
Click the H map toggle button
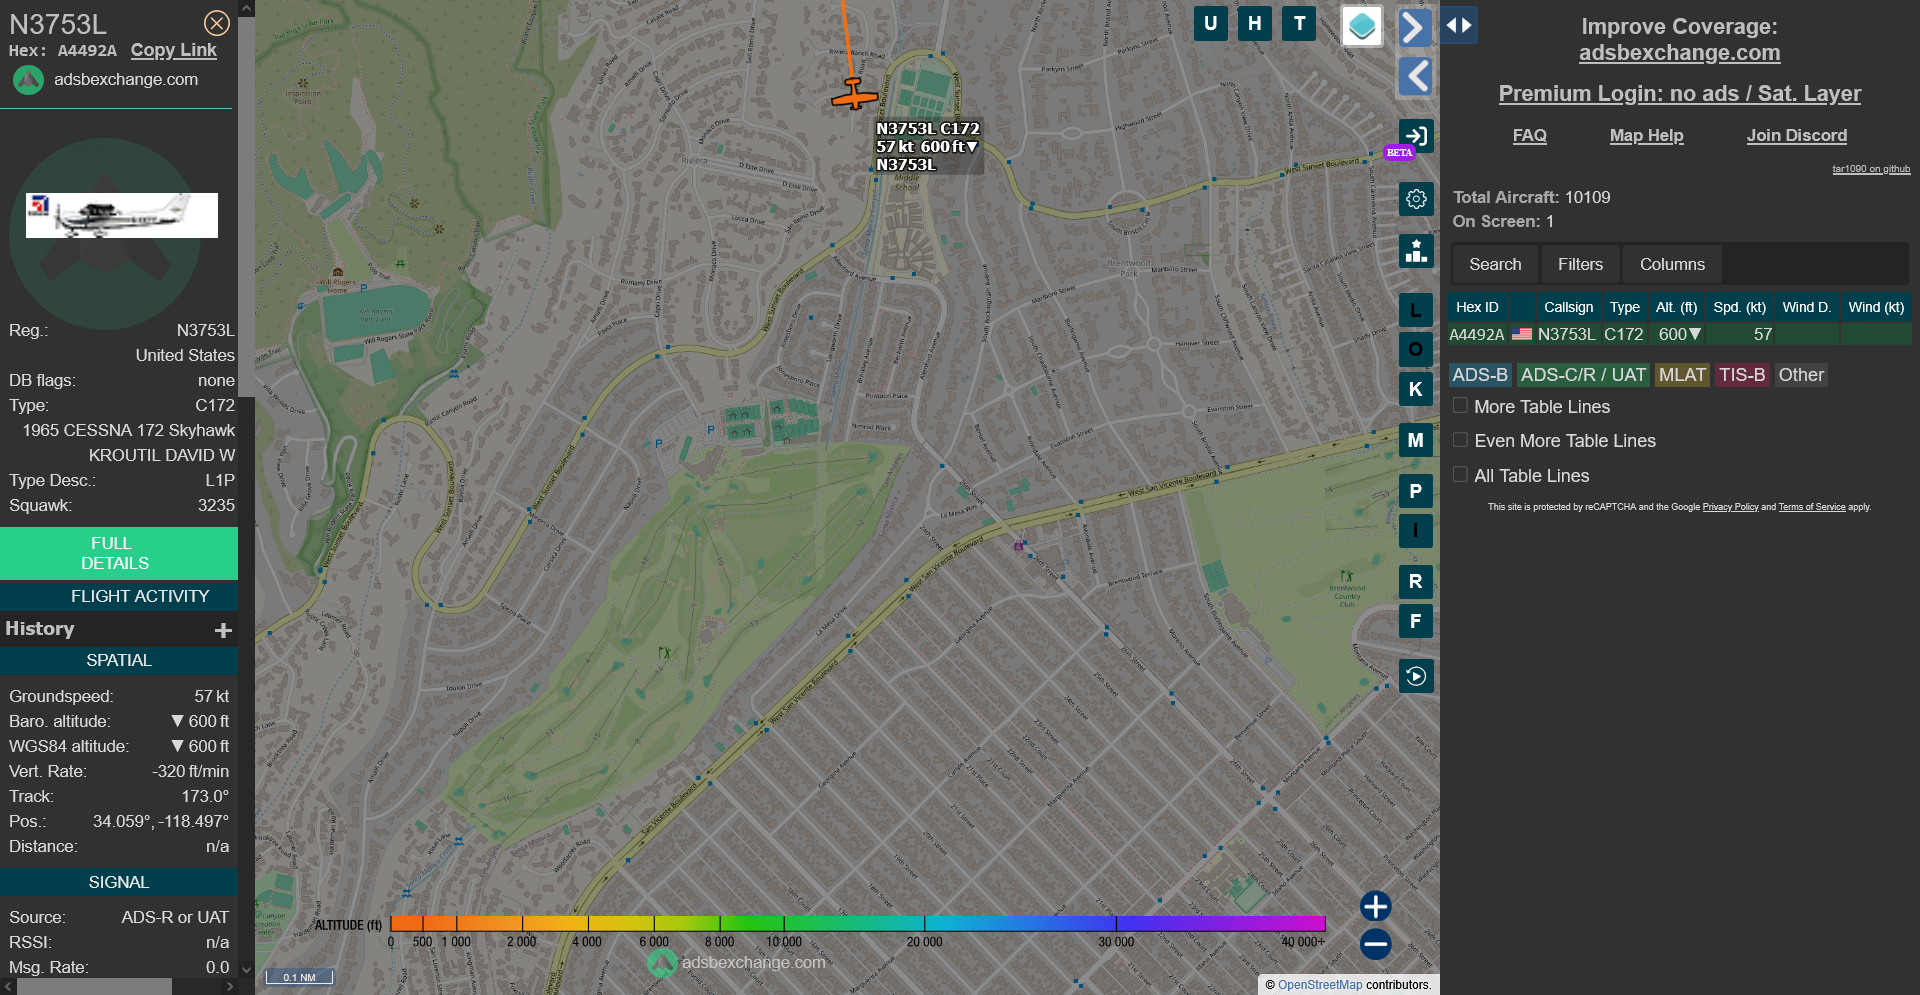[1254, 24]
